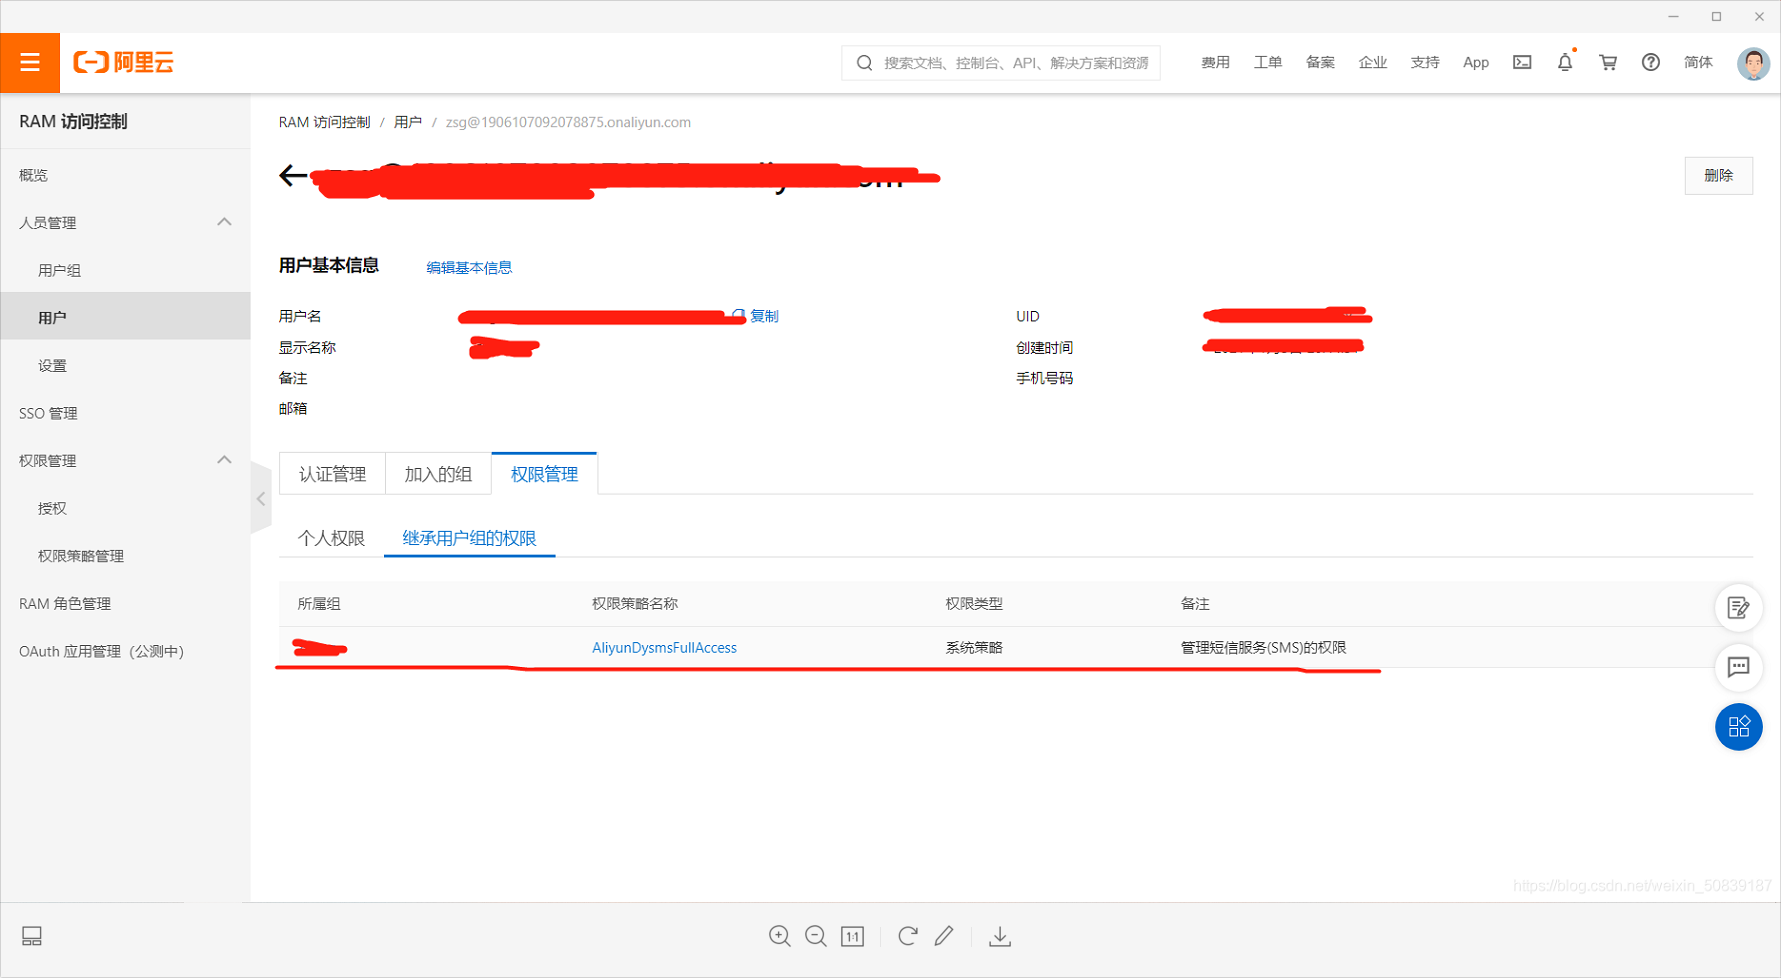Go back using the left arrow
The height and width of the screenshot is (978, 1781).
click(293, 175)
